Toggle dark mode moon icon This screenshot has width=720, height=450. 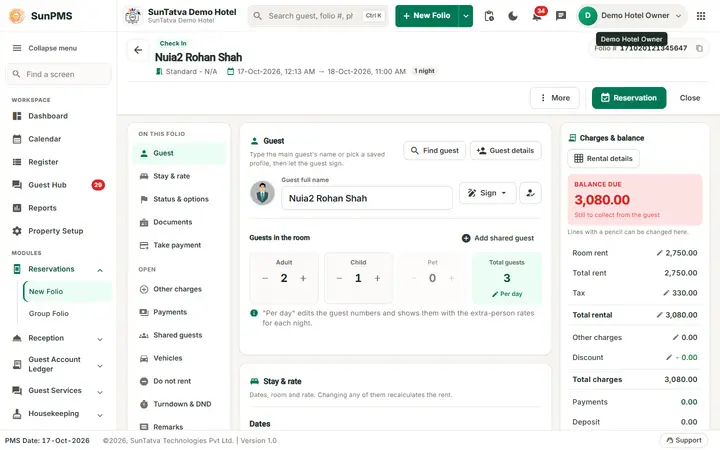[x=513, y=16]
